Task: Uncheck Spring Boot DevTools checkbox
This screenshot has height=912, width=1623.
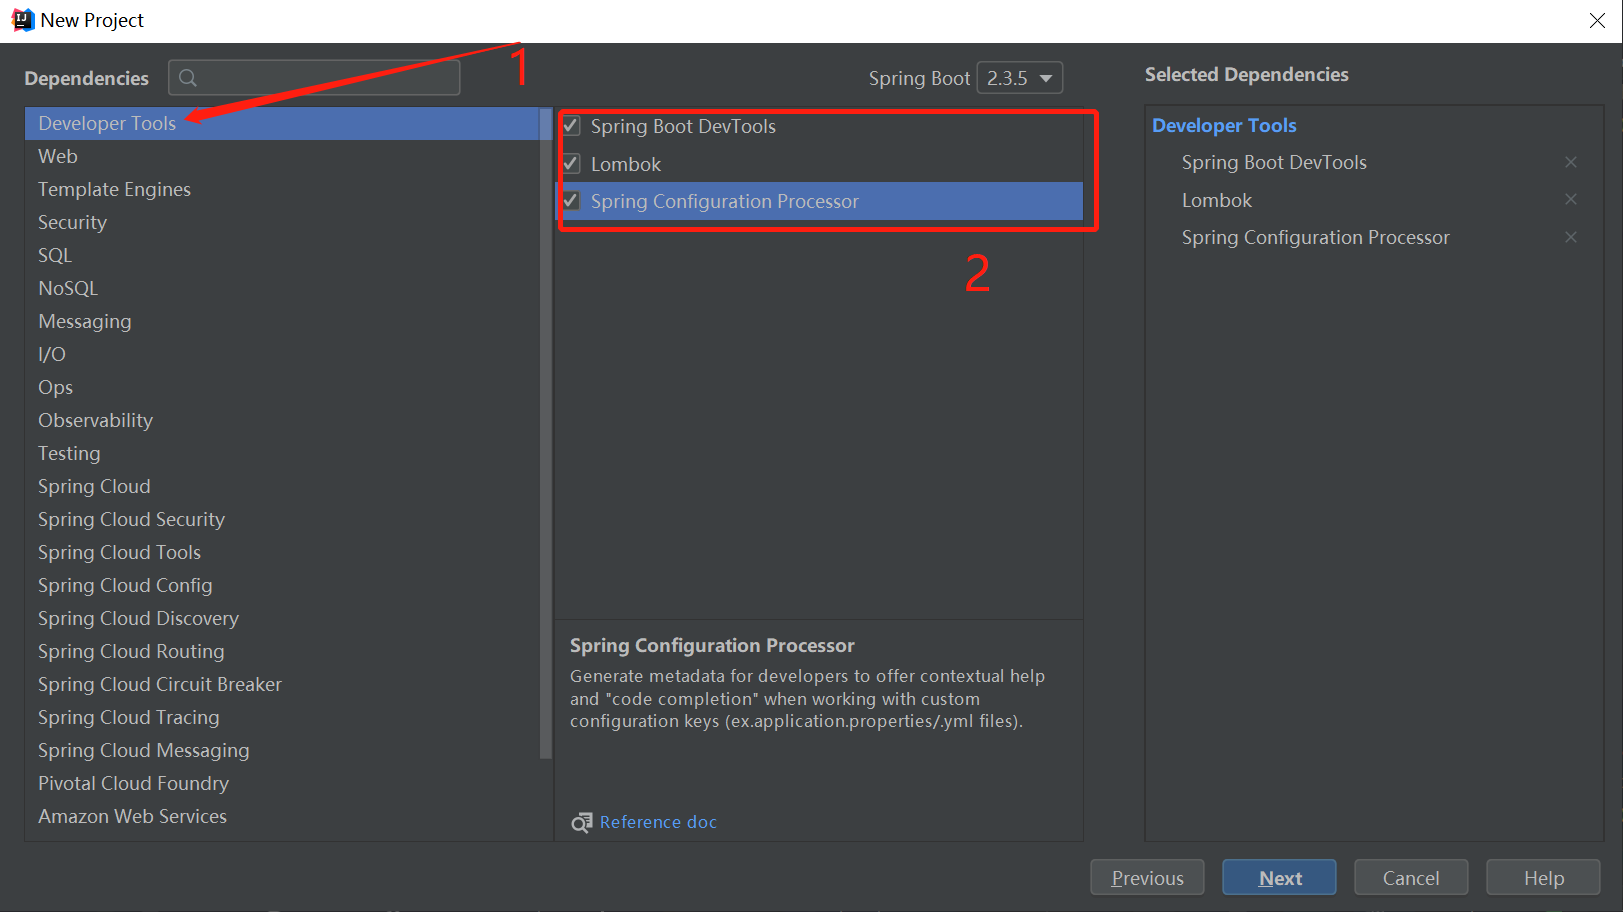Action: coord(571,126)
